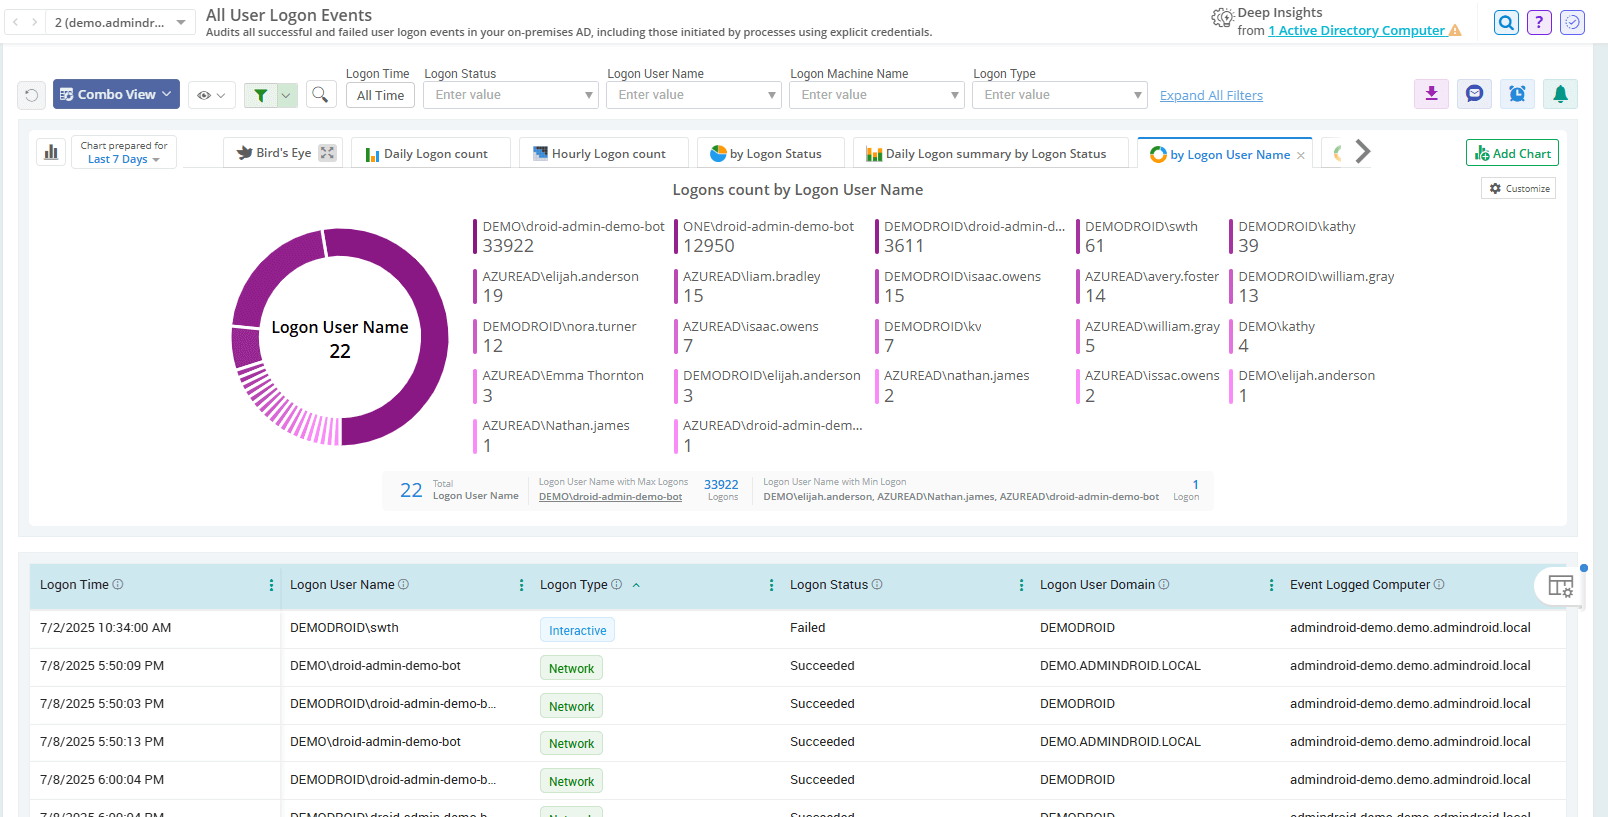
Task: Click the download/export report icon
Action: coord(1431,94)
